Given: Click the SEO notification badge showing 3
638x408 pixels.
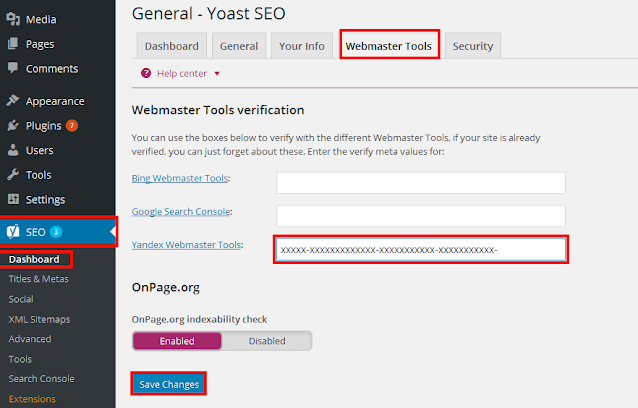Looking at the screenshot, I should tap(56, 232).
